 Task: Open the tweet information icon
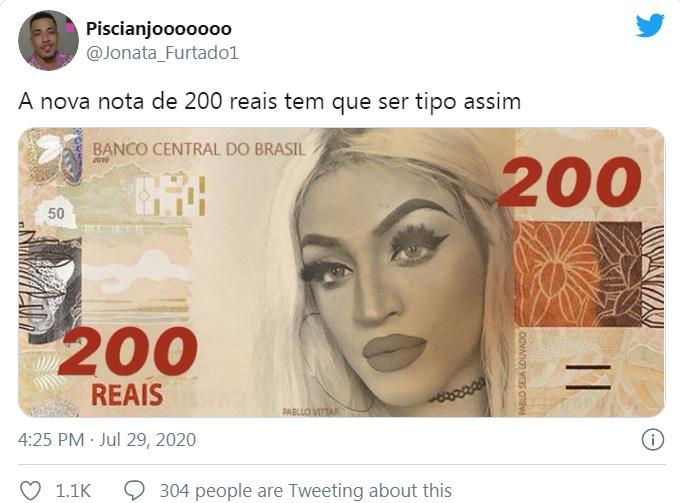[652, 440]
